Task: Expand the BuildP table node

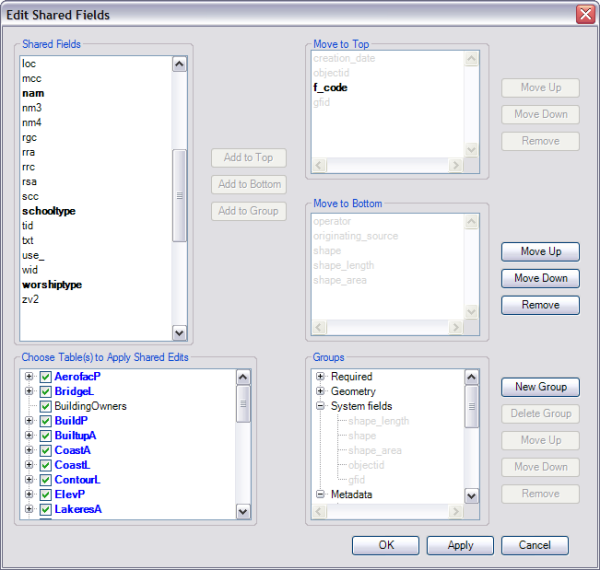Action: (x=29, y=421)
